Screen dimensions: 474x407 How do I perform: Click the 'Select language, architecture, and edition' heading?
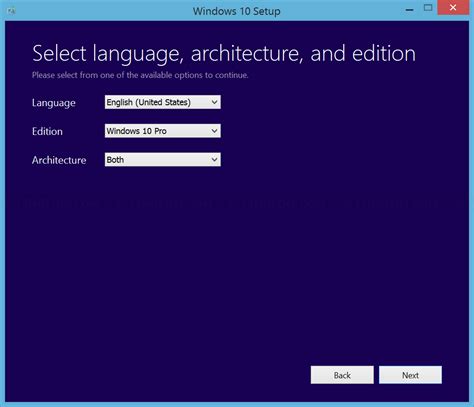[x=224, y=54]
